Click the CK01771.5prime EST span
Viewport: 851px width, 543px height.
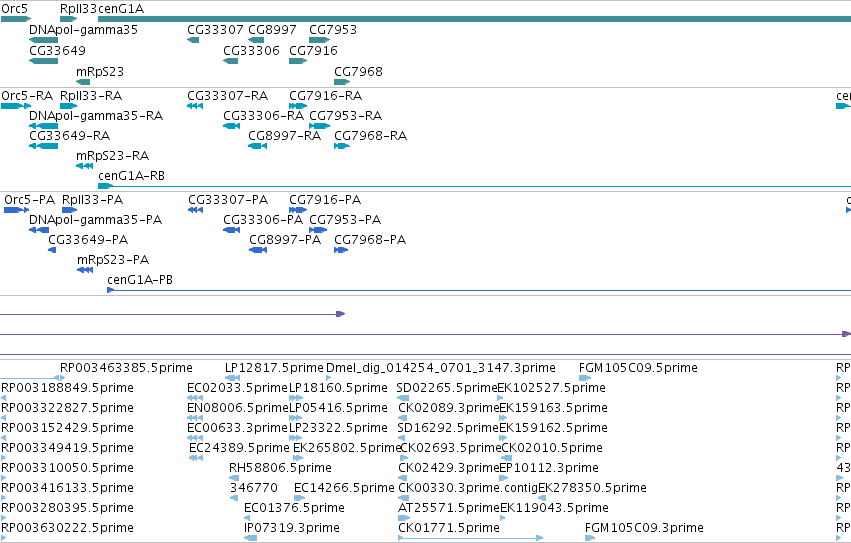pyautogui.click(x=471, y=538)
